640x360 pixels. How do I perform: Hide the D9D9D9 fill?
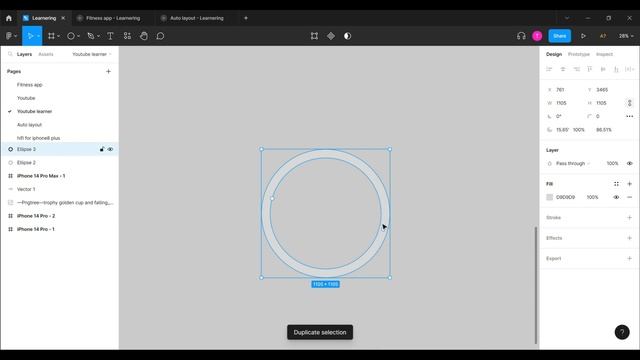616,197
